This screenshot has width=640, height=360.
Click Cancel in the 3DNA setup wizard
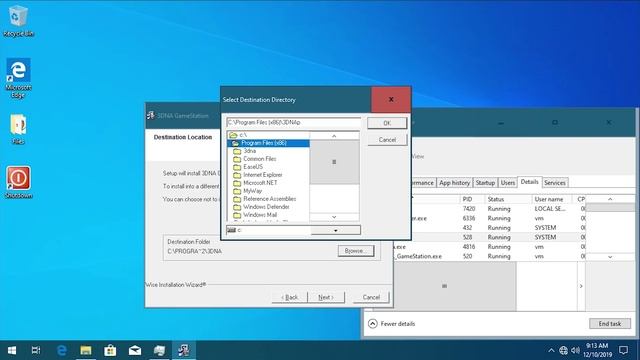click(371, 297)
